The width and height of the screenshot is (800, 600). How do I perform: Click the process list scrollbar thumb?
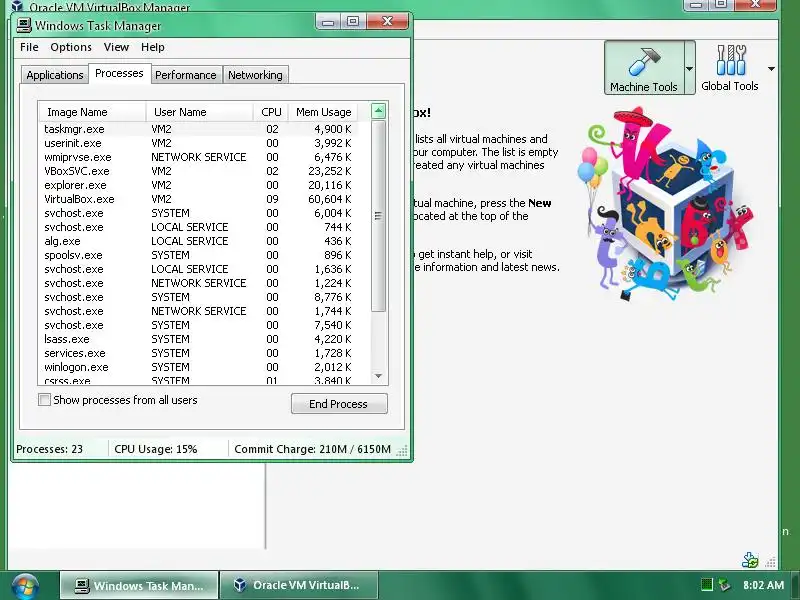tap(378, 215)
